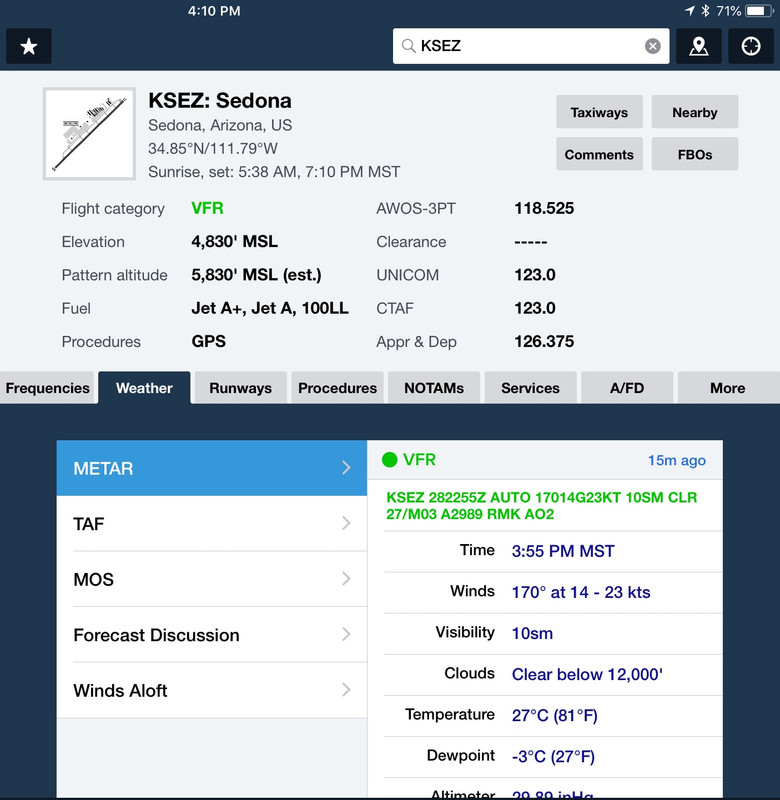The image size is (780, 800).
Task: Tap the coordinates 34.85°N/111.79°W
Action: pos(213,148)
